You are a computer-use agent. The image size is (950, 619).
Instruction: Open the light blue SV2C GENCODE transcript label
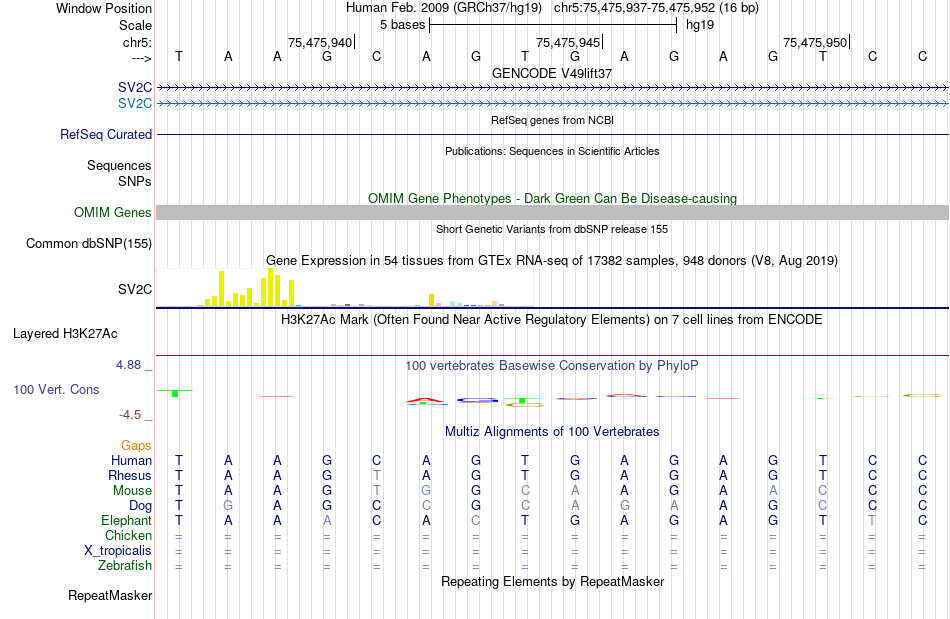click(x=135, y=104)
